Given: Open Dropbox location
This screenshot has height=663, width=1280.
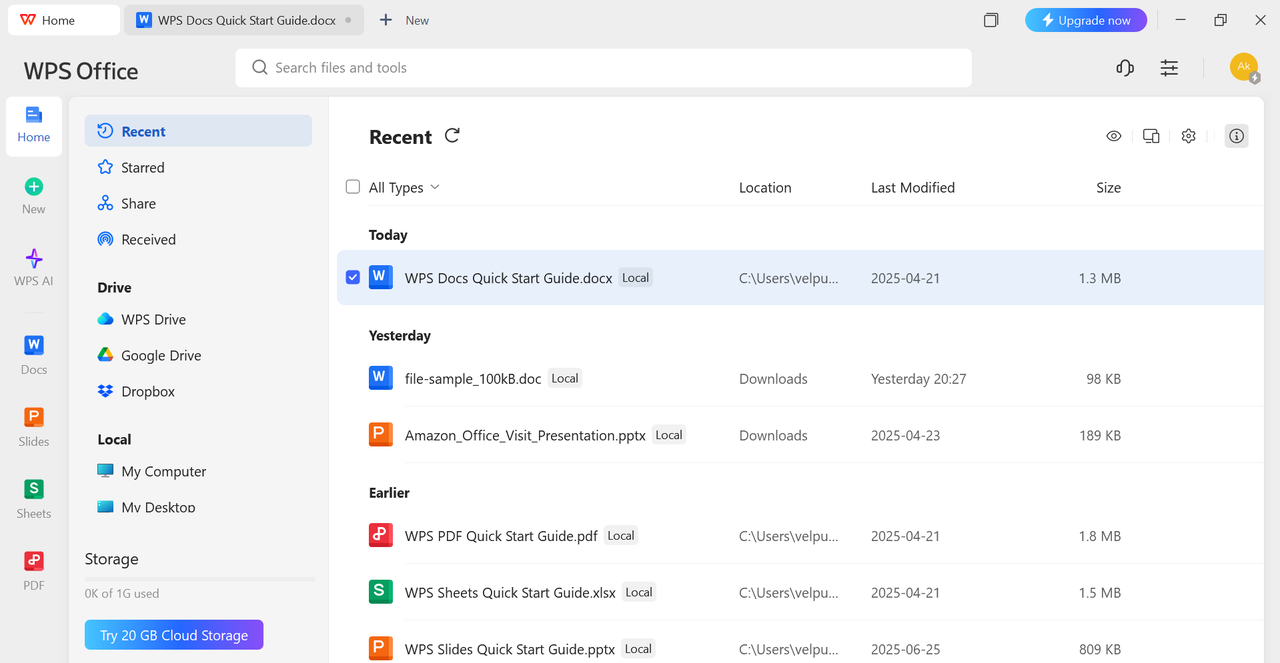Looking at the screenshot, I should point(198,391).
